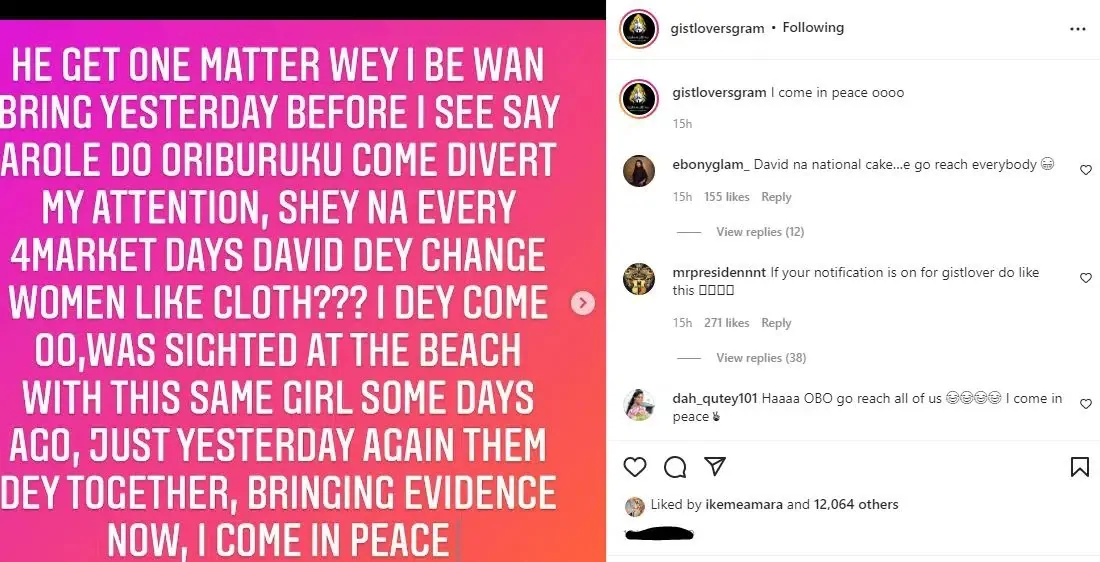Open ebonyglam_ commenter avatar
Viewport: 1100px width, 562px height.
639,171
